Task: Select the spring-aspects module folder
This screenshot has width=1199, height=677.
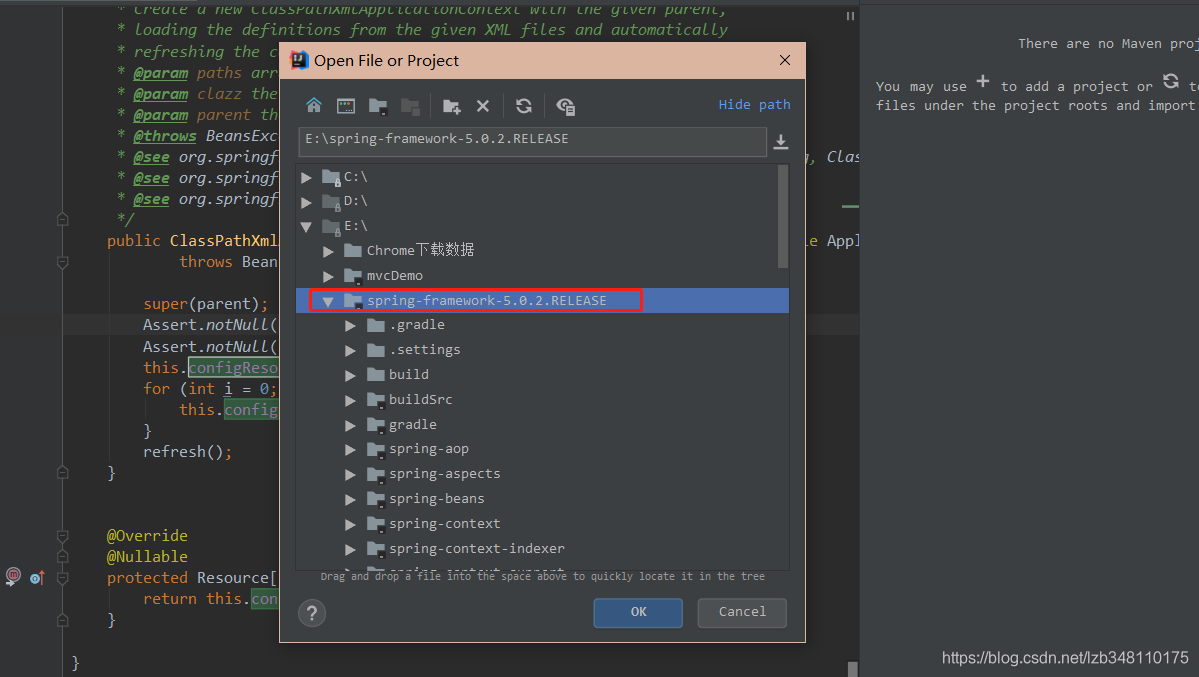Action: [x=542, y=474]
